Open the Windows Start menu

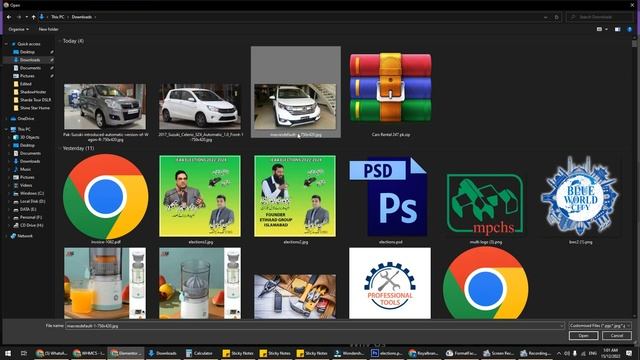(8, 353)
